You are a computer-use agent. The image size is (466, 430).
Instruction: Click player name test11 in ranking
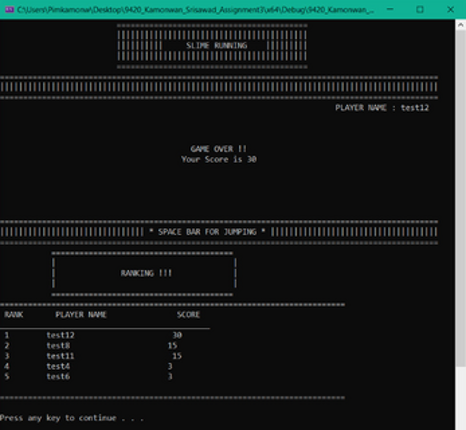60,356
